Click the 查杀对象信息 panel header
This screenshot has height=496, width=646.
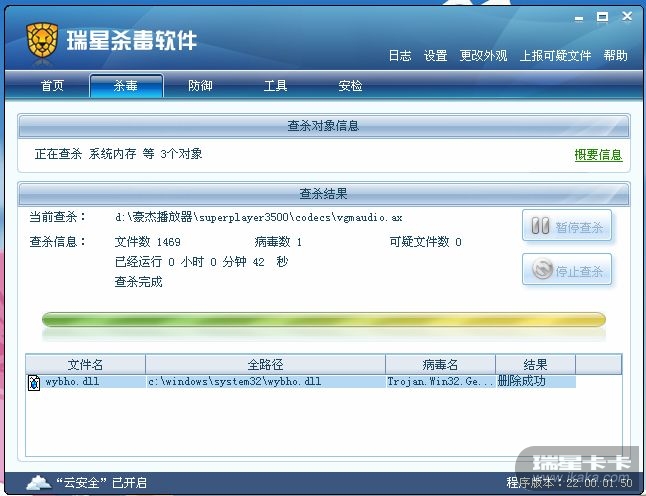[x=324, y=126]
